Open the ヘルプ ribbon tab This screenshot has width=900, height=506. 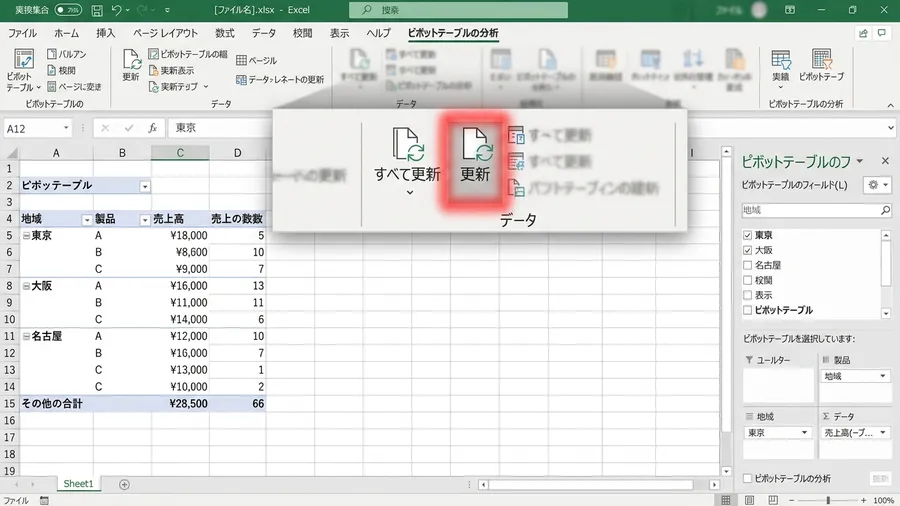coord(379,33)
